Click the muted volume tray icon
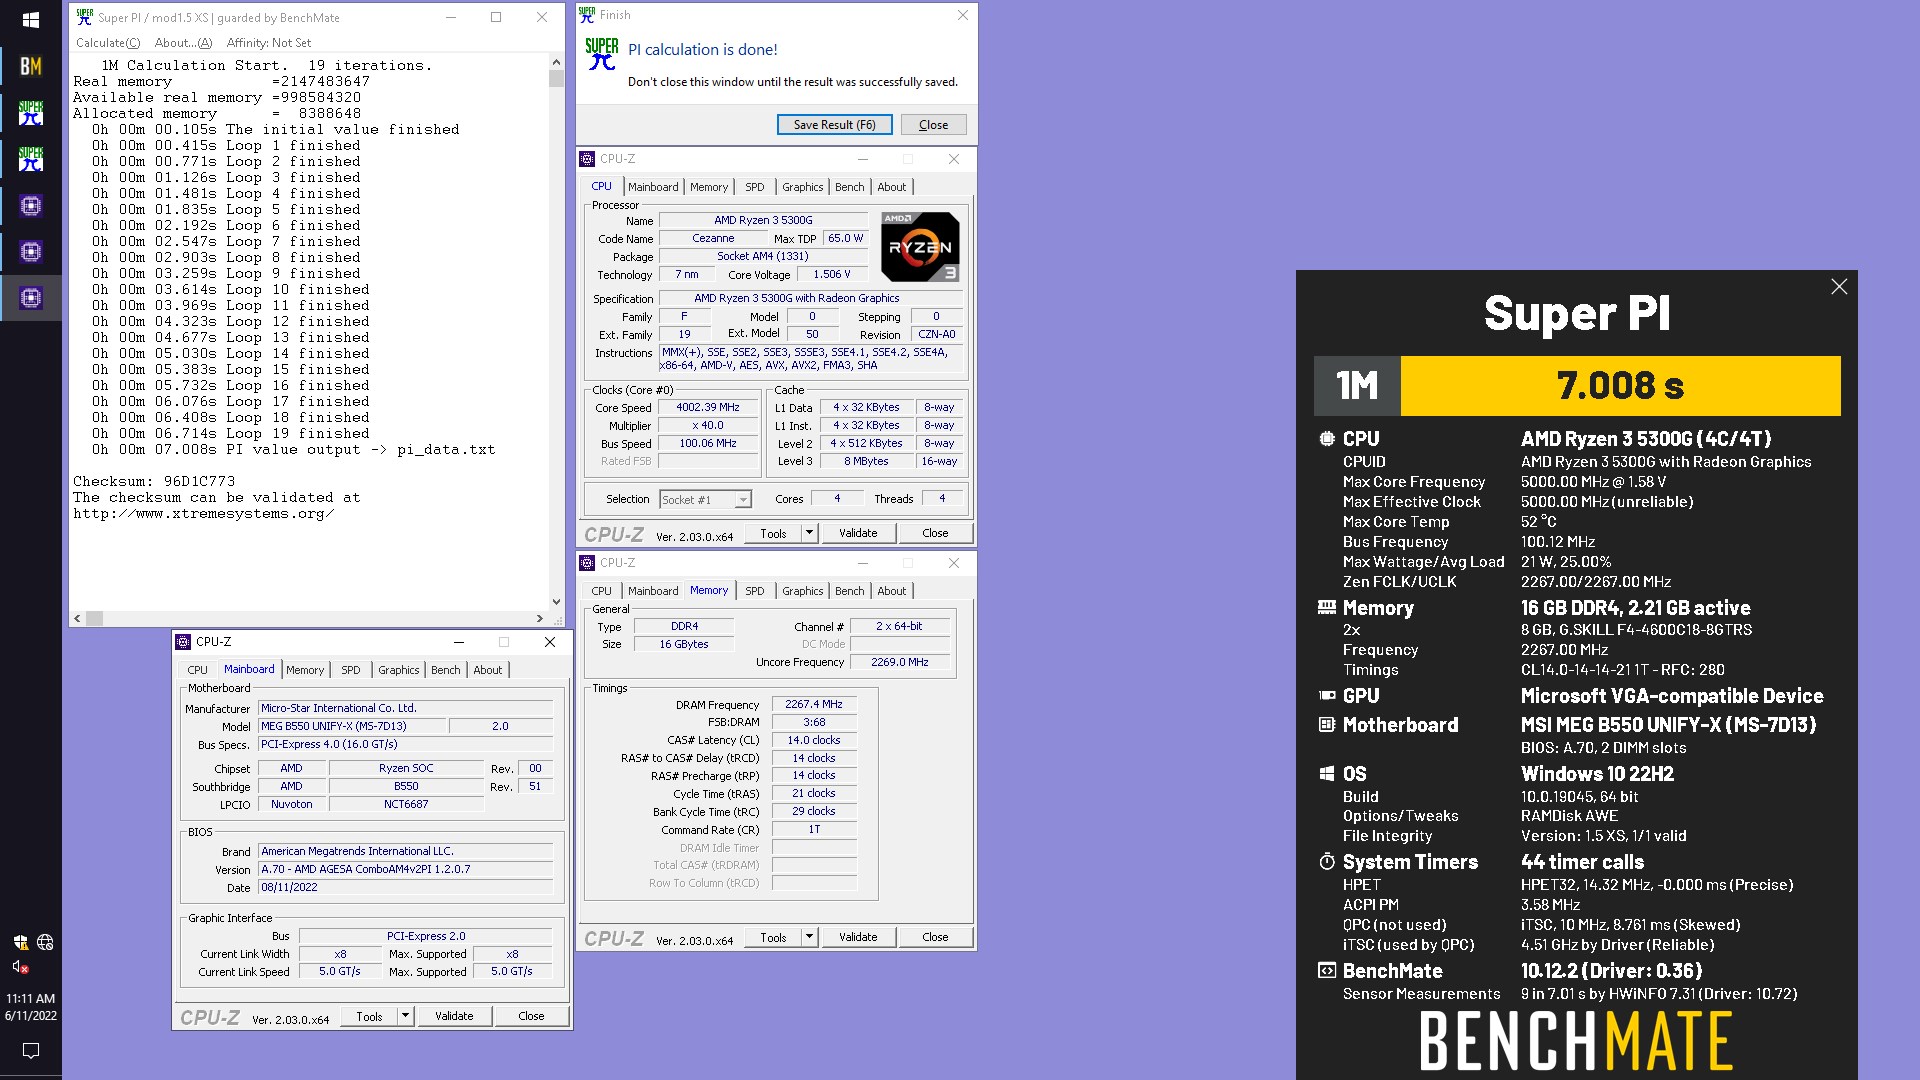1920x1080 pixels. 20,967
